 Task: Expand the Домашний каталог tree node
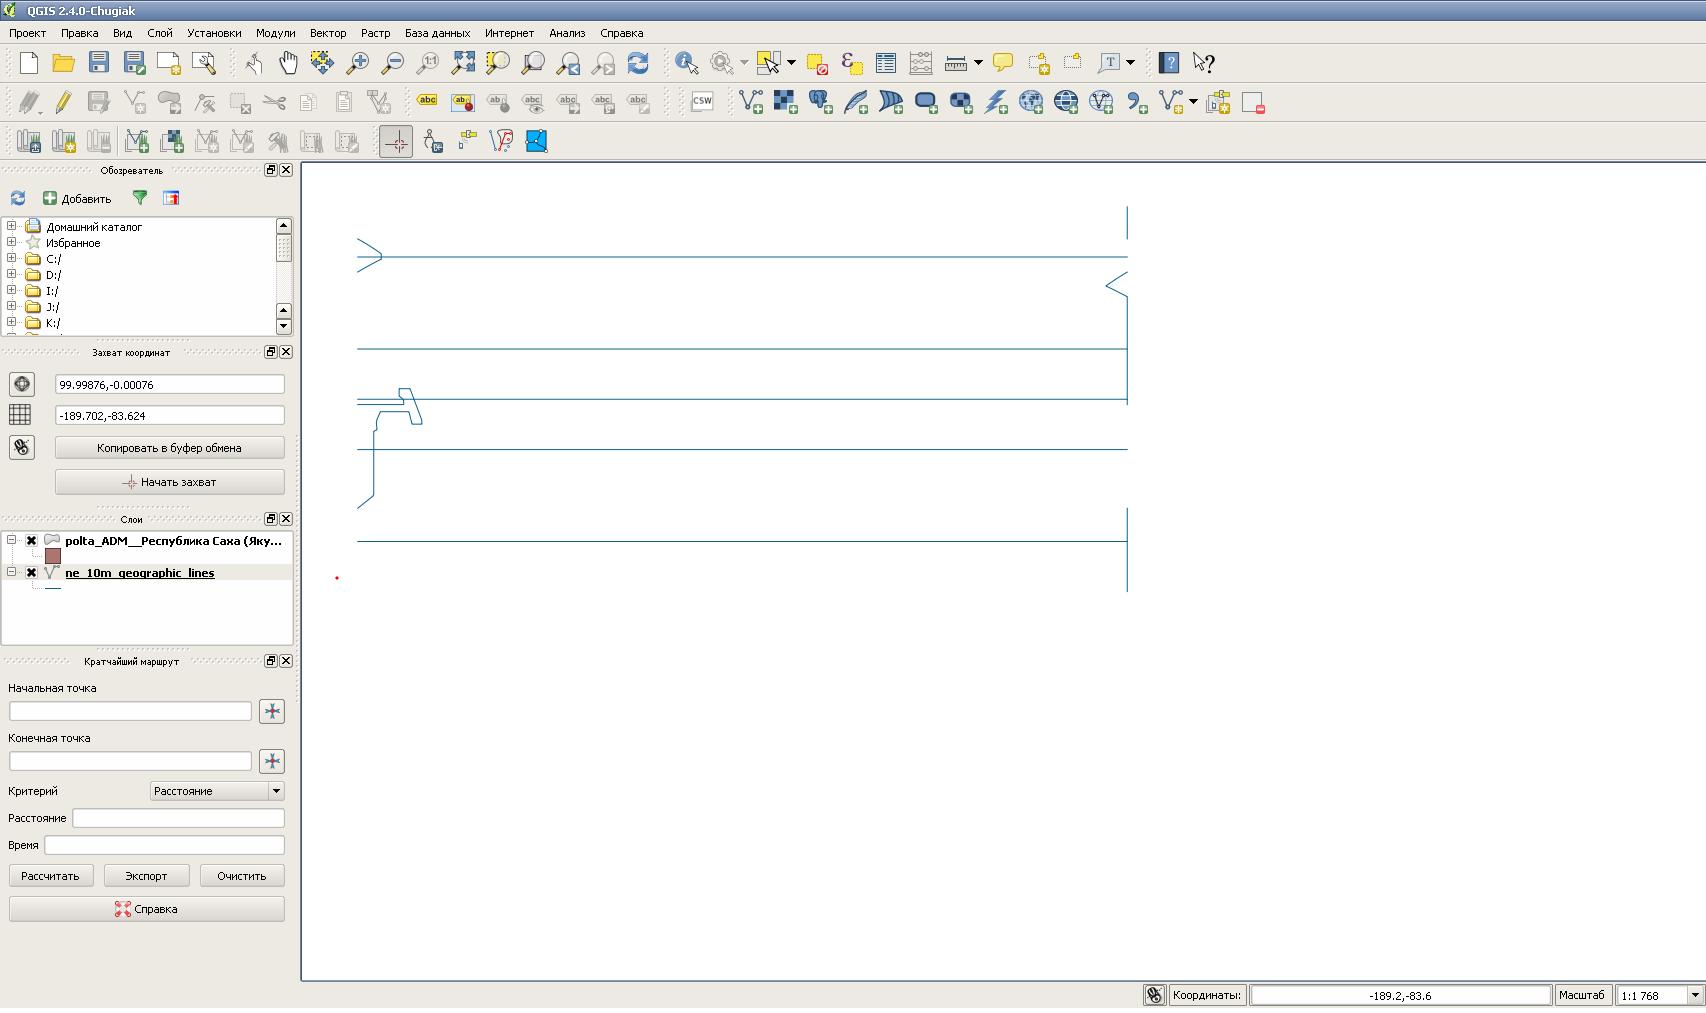12,227
